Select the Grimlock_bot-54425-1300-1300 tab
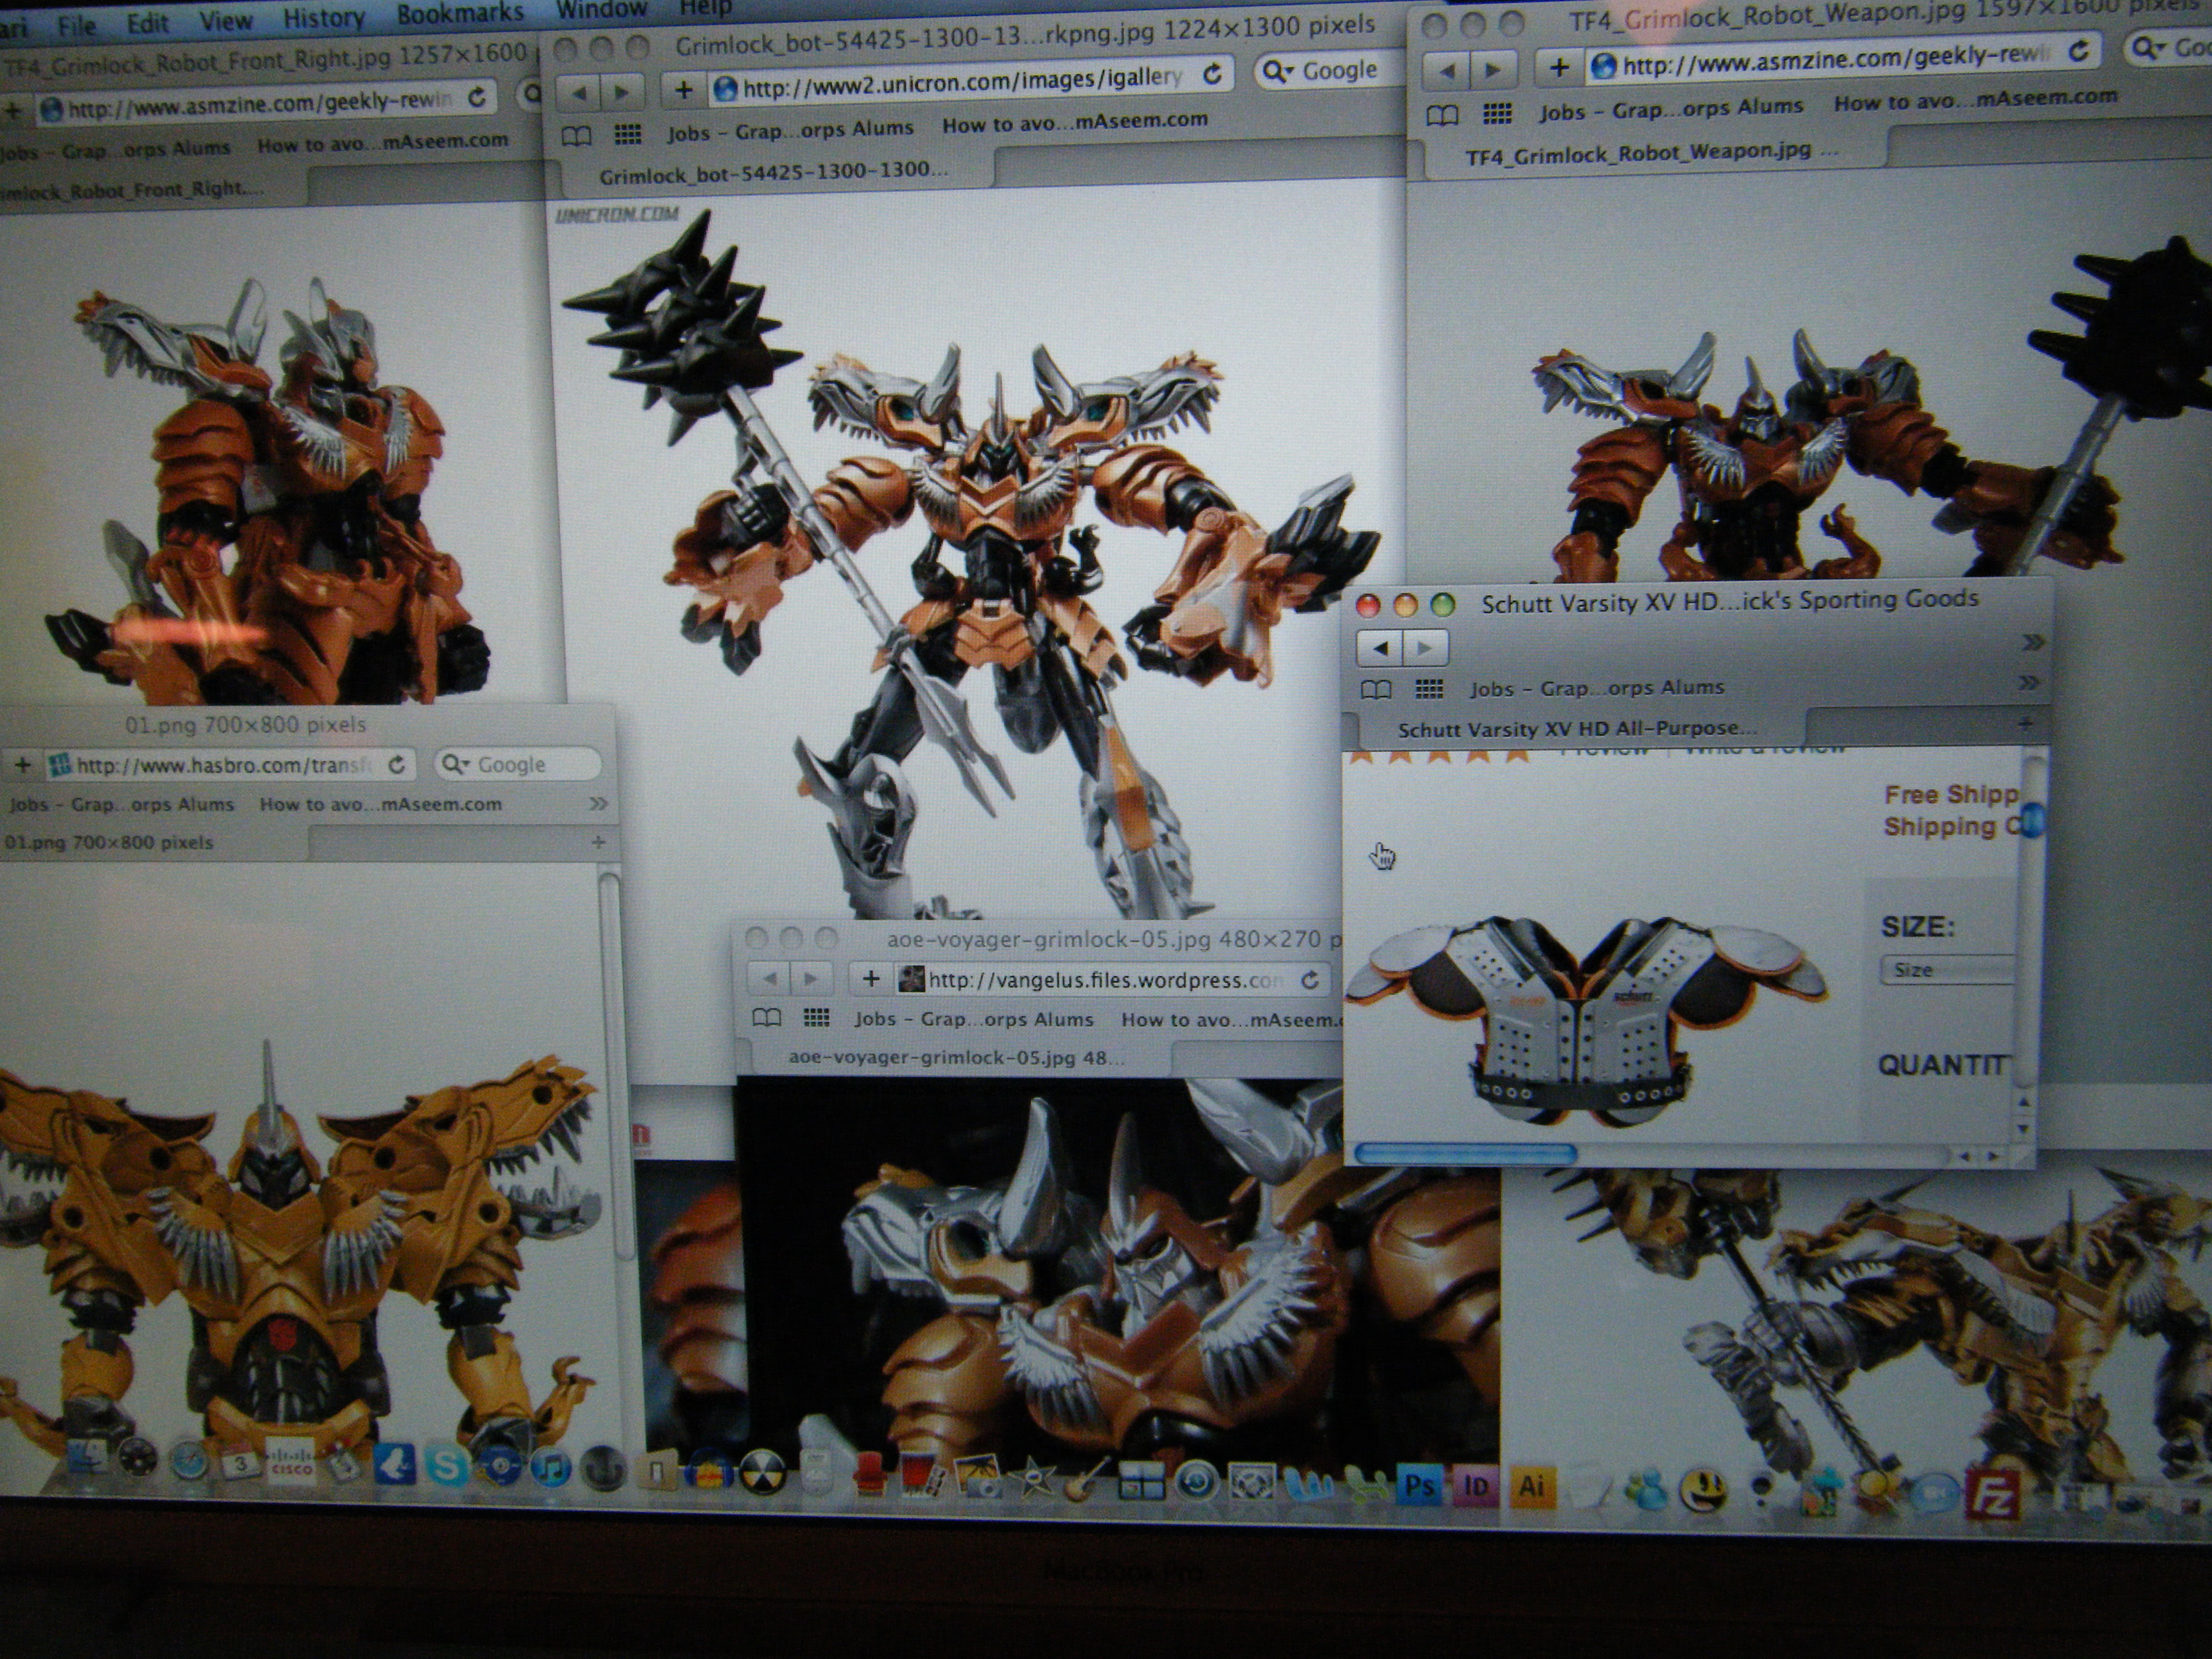 tap(772, 171)
